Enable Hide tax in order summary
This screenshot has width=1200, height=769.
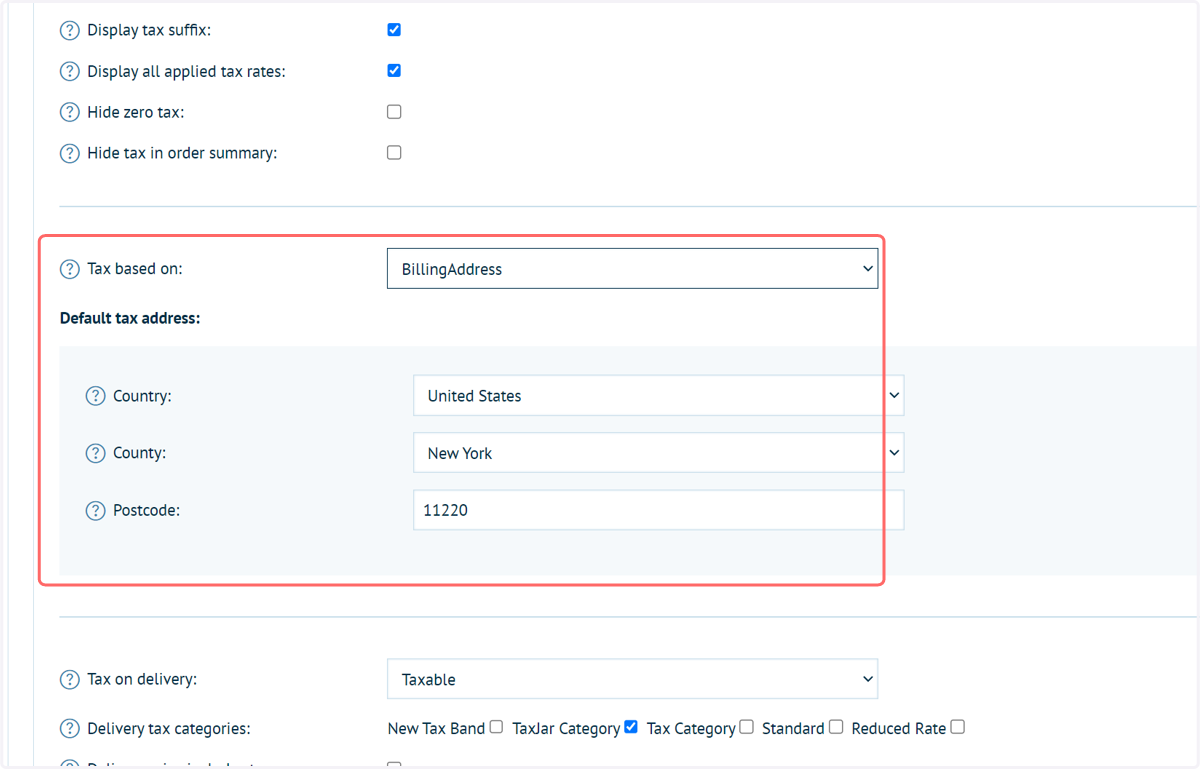(x=394, y=153)
